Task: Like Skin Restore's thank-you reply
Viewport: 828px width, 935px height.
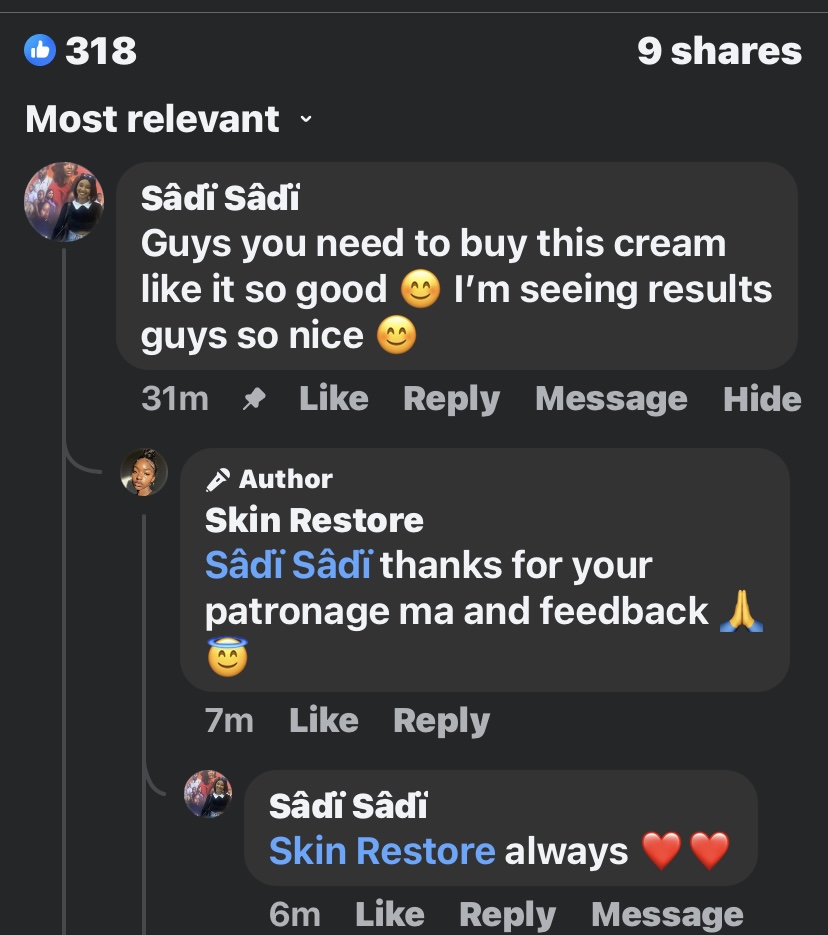Action: click(x=323, y=720)
